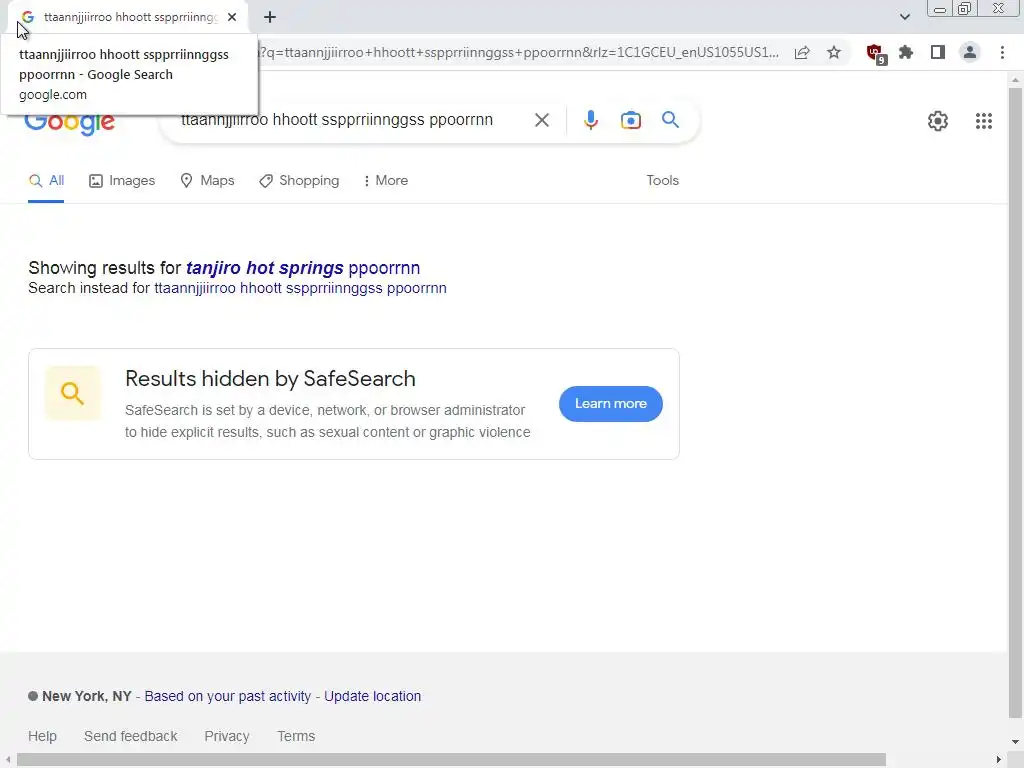
Task: Click Update location link
Action: click(x=372, y=696)
